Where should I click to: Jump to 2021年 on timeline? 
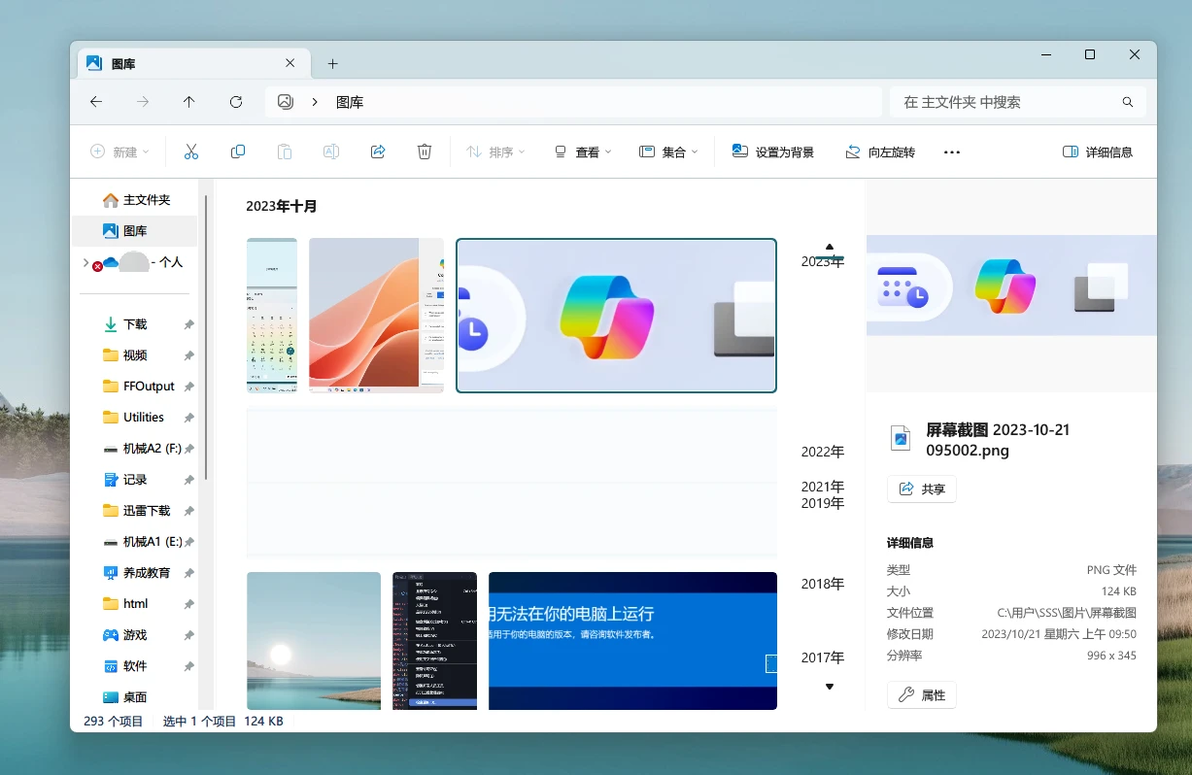pyautogui.click(x=823, y=487)
